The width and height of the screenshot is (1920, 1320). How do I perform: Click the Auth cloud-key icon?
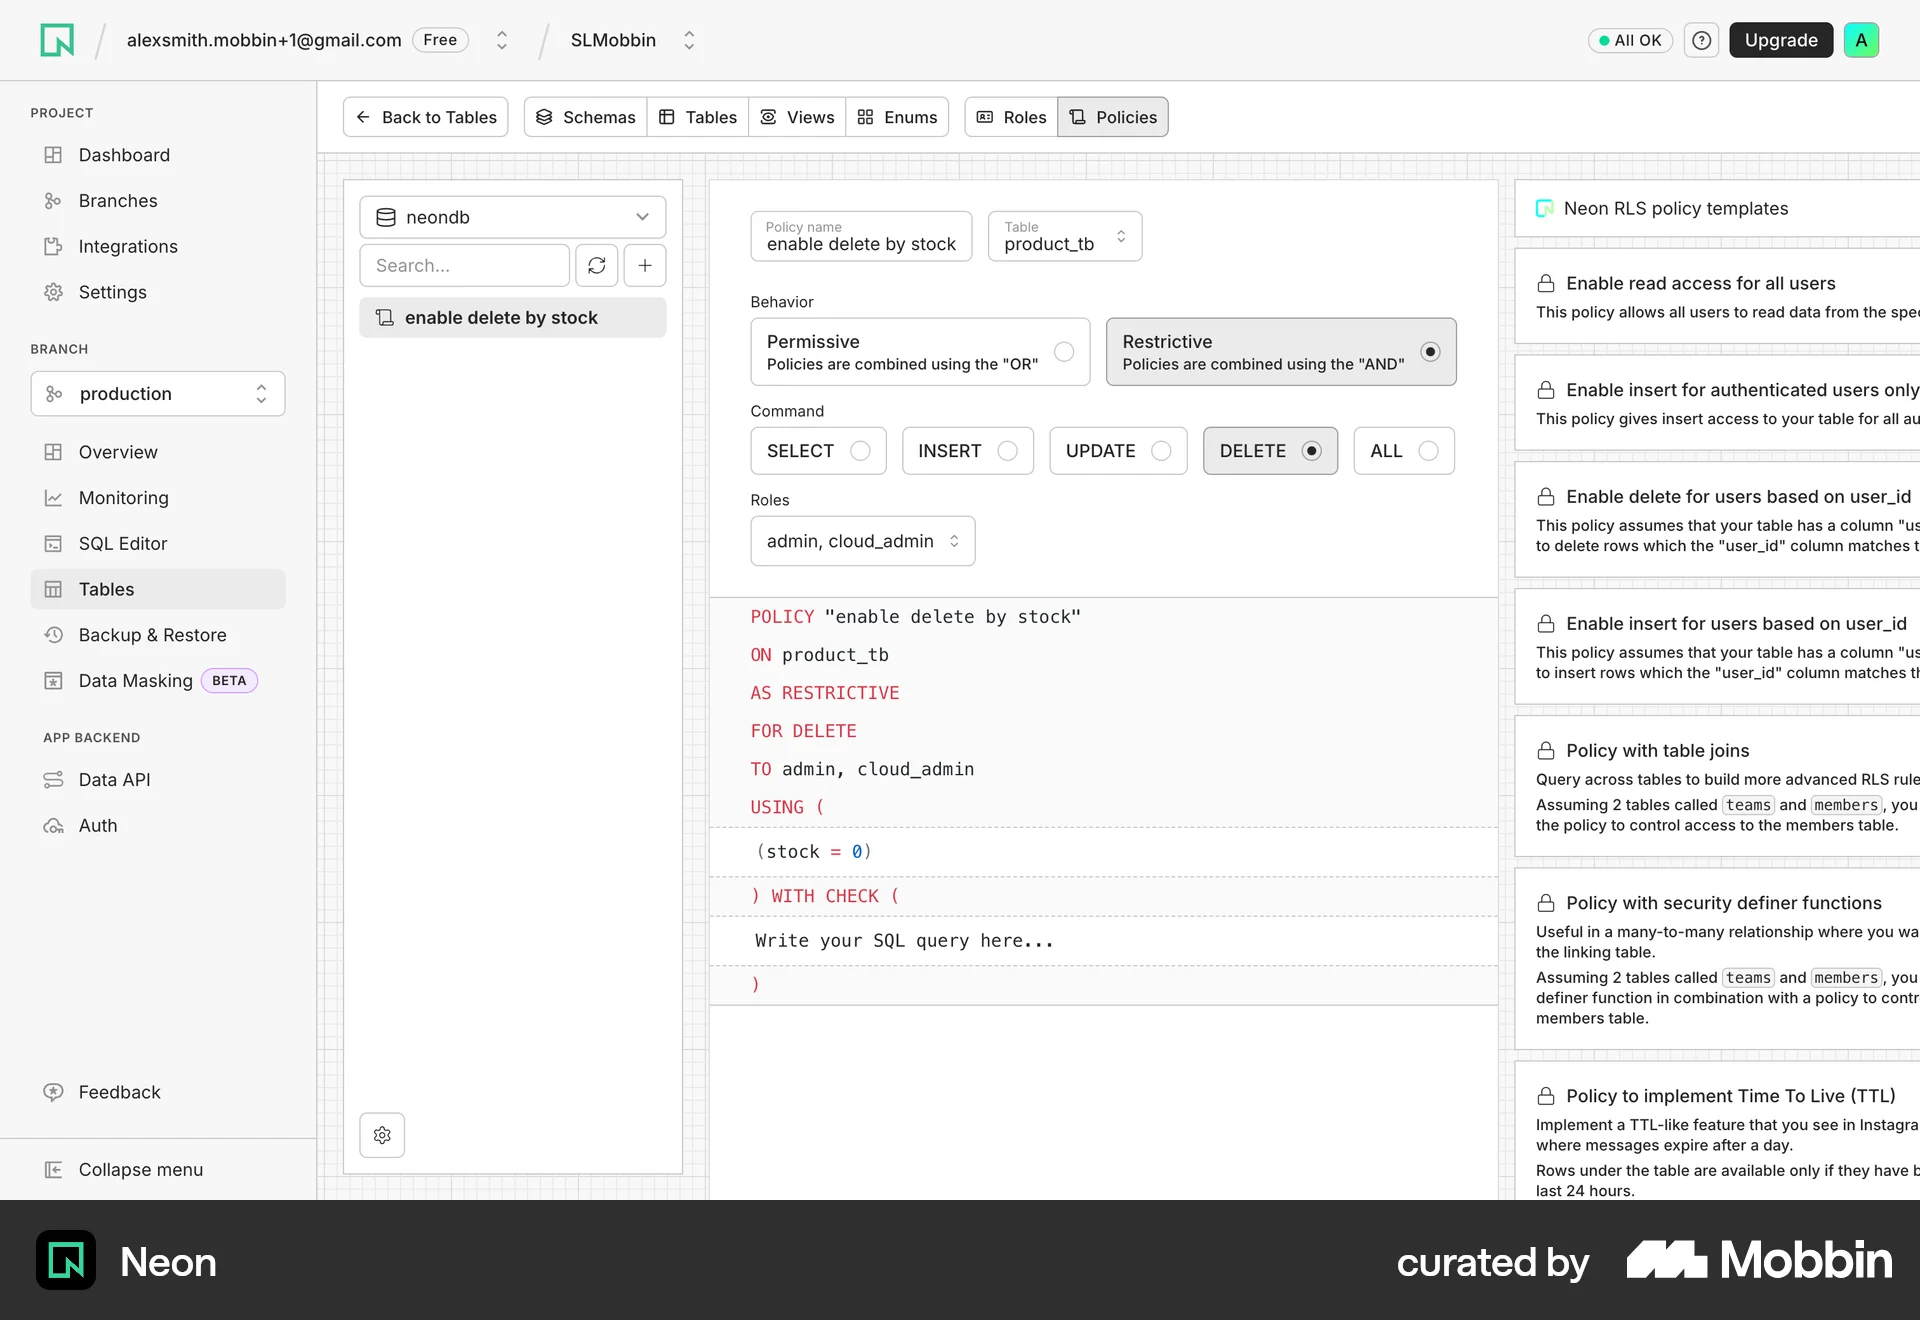[53, 826]
